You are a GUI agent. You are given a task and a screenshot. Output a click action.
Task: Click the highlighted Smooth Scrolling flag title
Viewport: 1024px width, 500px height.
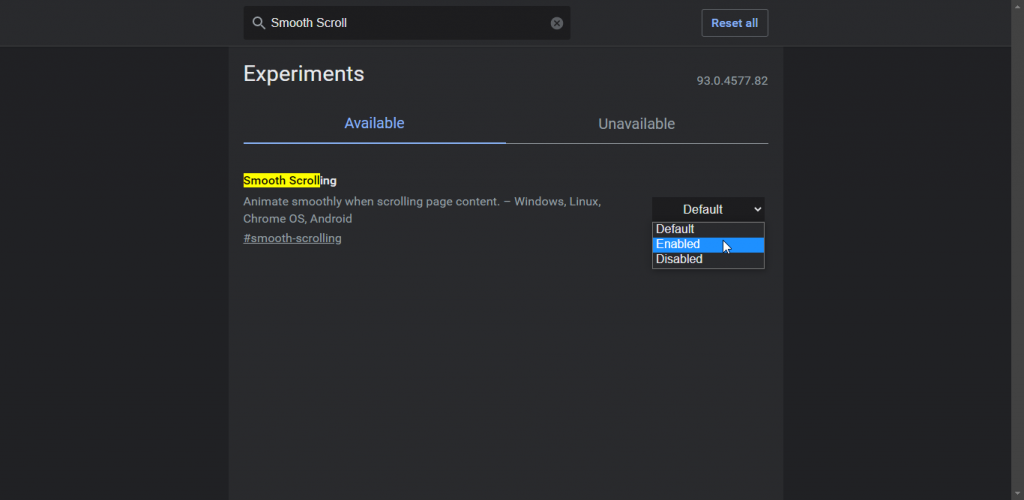[290, 181]
